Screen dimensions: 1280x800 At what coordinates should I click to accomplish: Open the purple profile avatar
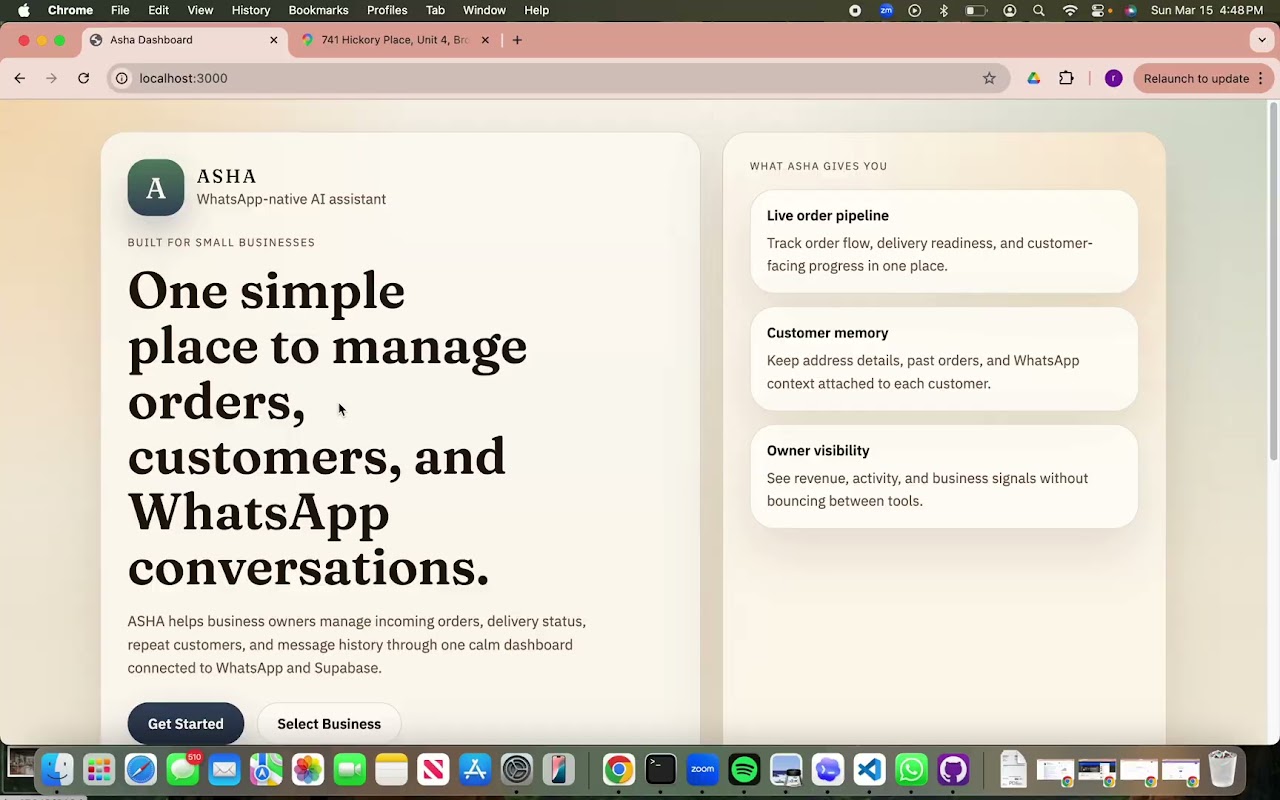tap(1113, 78)
